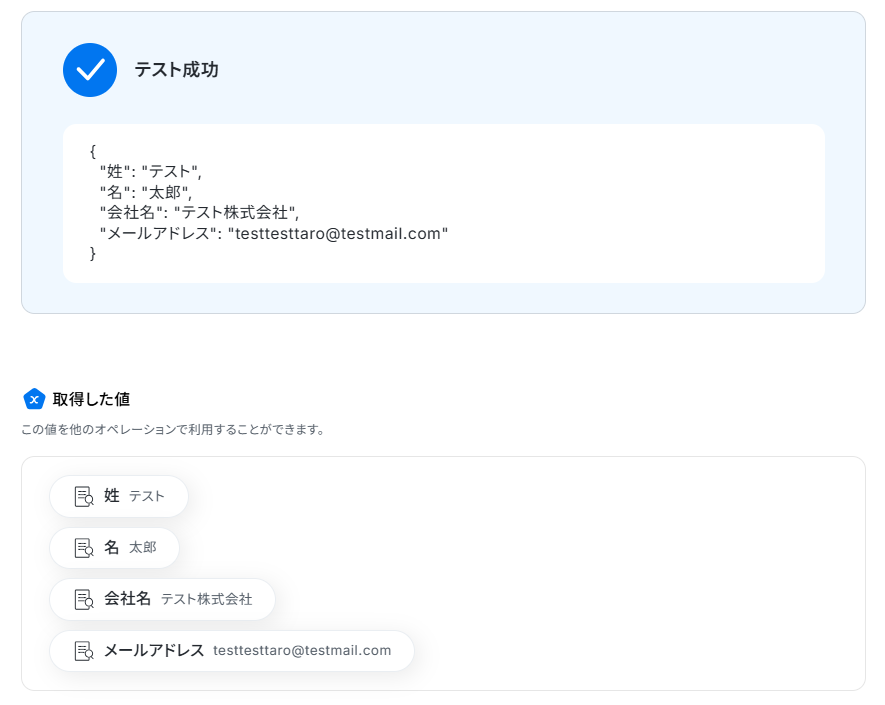This screenshot has height=705, width=885.
Task: Click the JSON line with テスト株式会社
Action: click(199, 212)
